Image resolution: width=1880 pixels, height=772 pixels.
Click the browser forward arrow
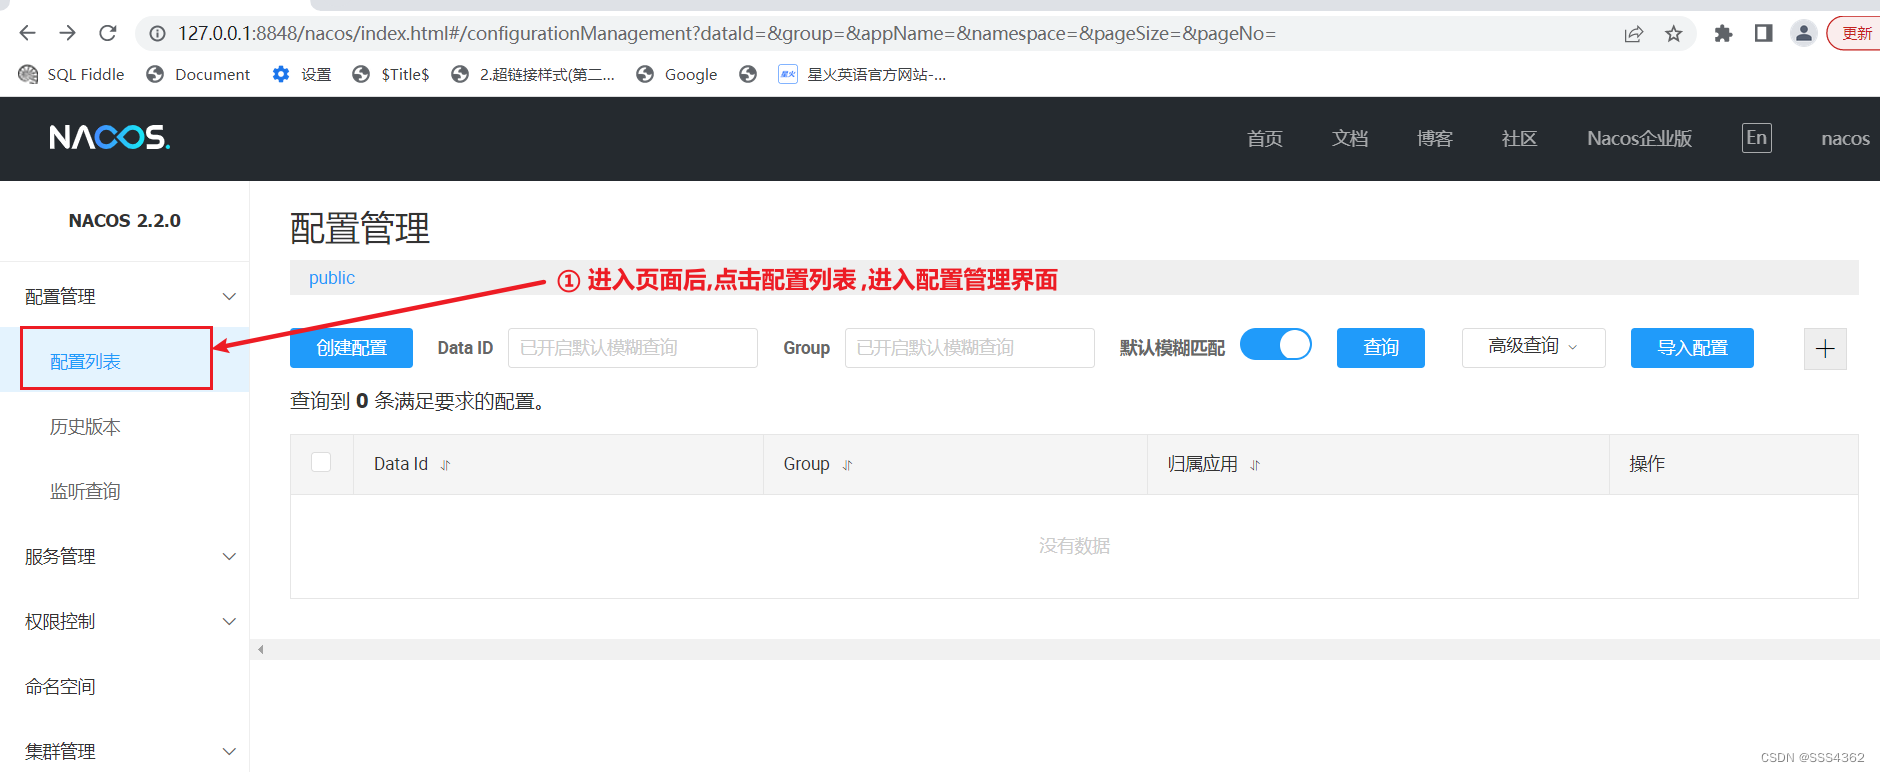pyautogui.click(x=67, y=33)
